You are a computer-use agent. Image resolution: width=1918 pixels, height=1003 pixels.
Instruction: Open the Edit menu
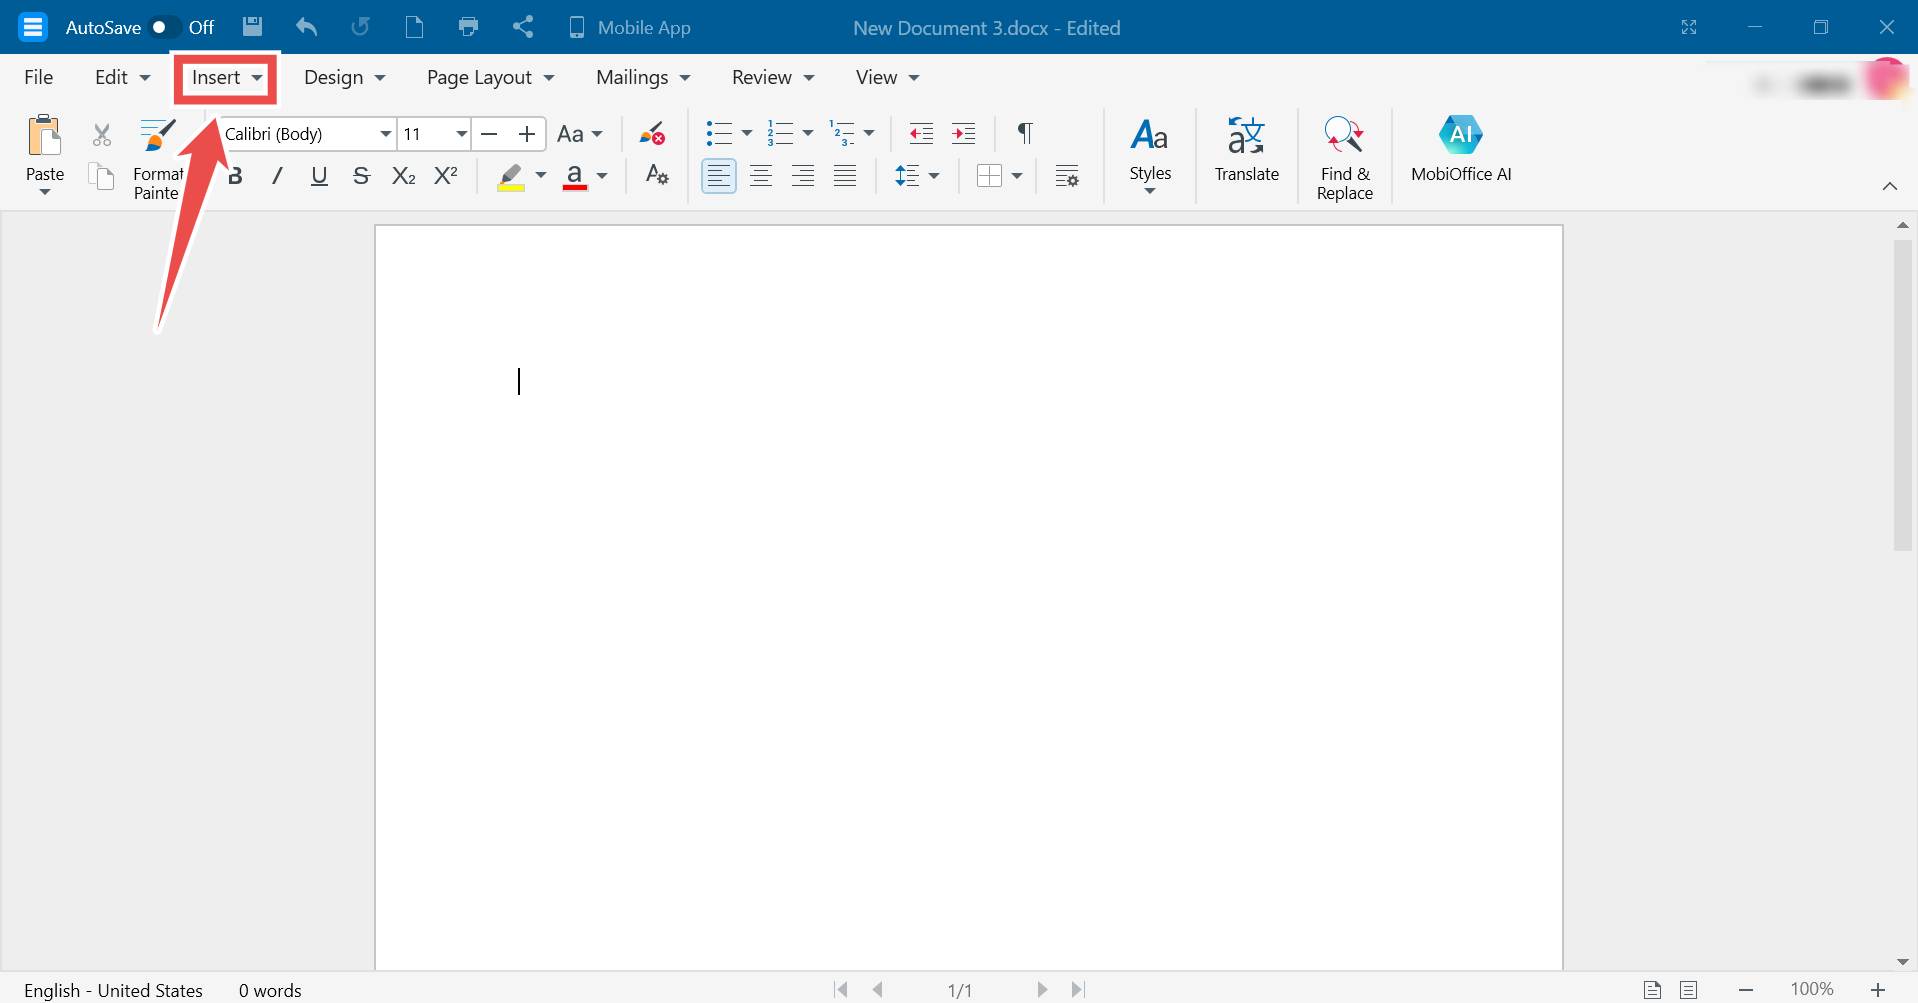pyautogui.click(x=122, y=77)
